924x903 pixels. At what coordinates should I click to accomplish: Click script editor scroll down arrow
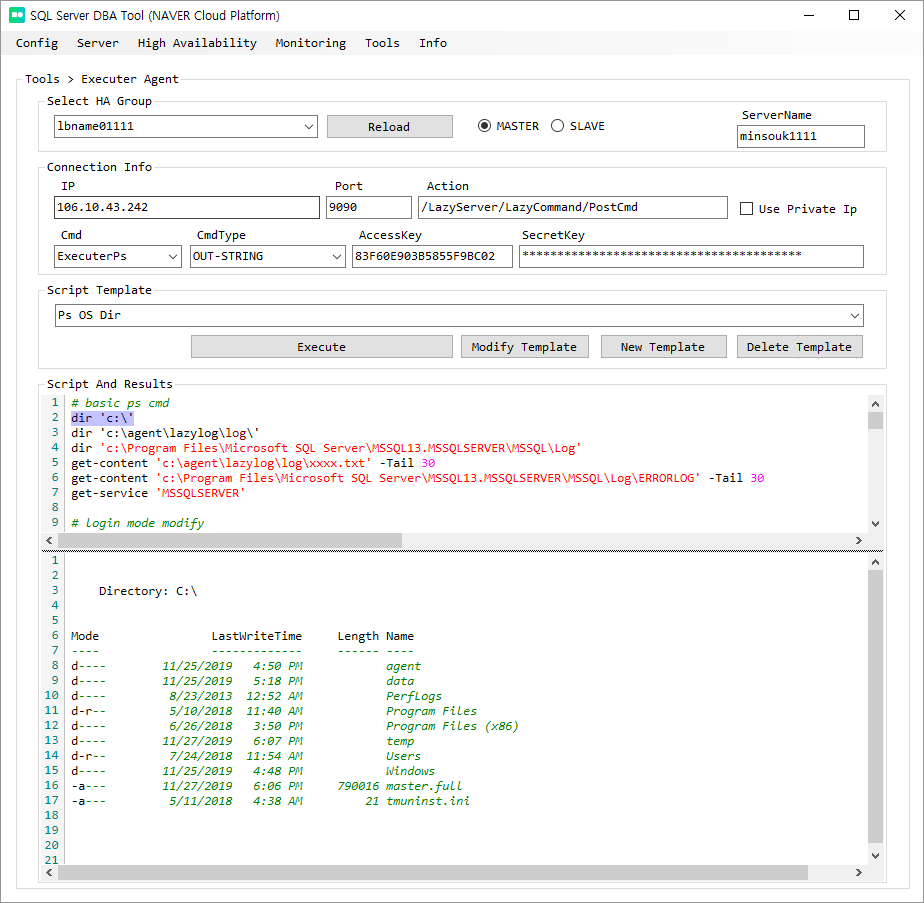click(875, 524)
